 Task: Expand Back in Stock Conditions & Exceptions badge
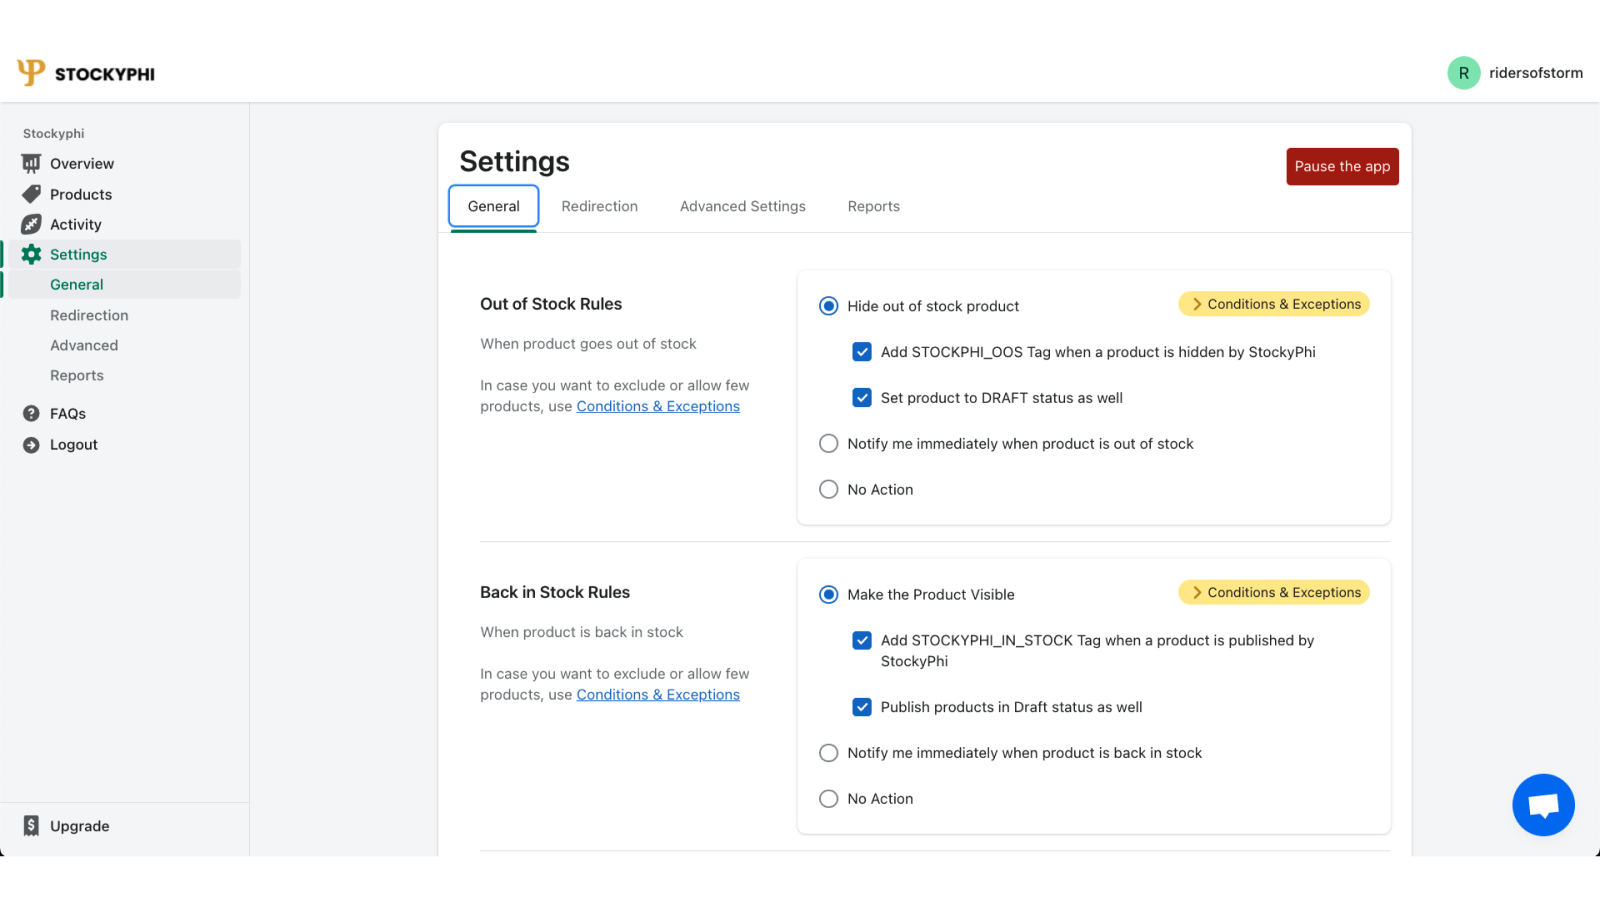point(1274,592)
